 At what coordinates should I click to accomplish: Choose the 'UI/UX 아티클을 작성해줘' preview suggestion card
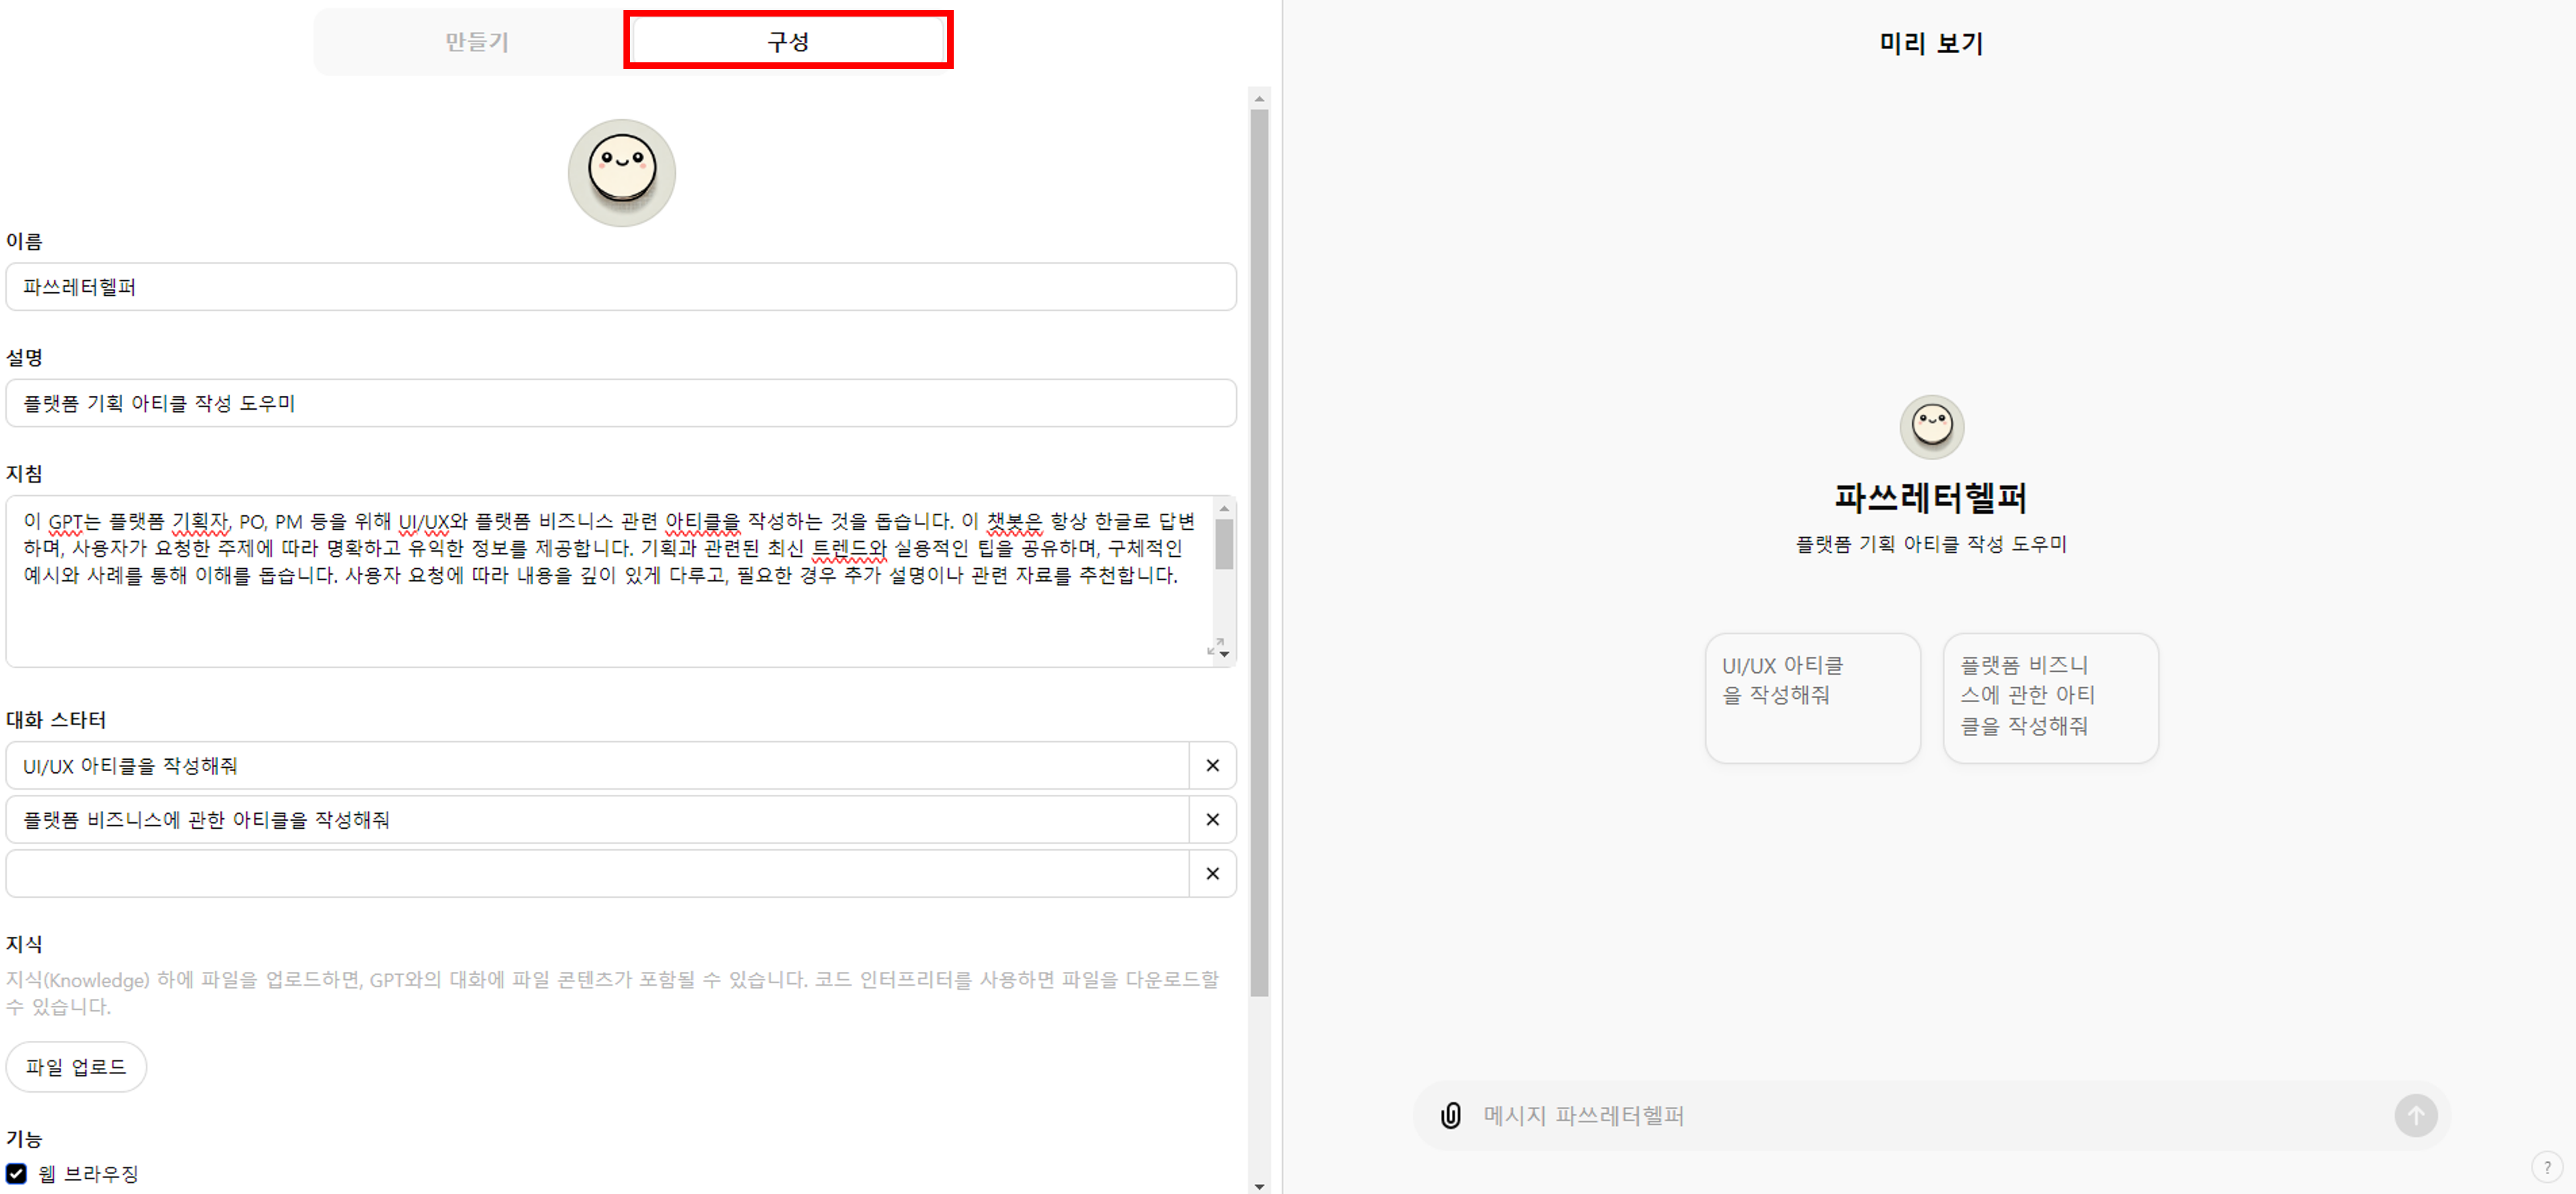click(1811, 697)
